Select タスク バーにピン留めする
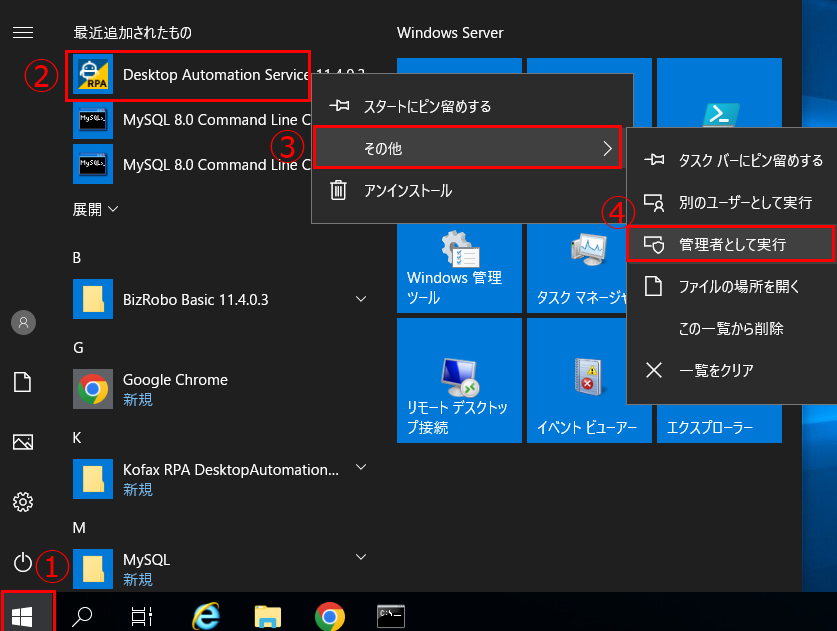Viewport: 837px width, 631px height. (732, 160)
